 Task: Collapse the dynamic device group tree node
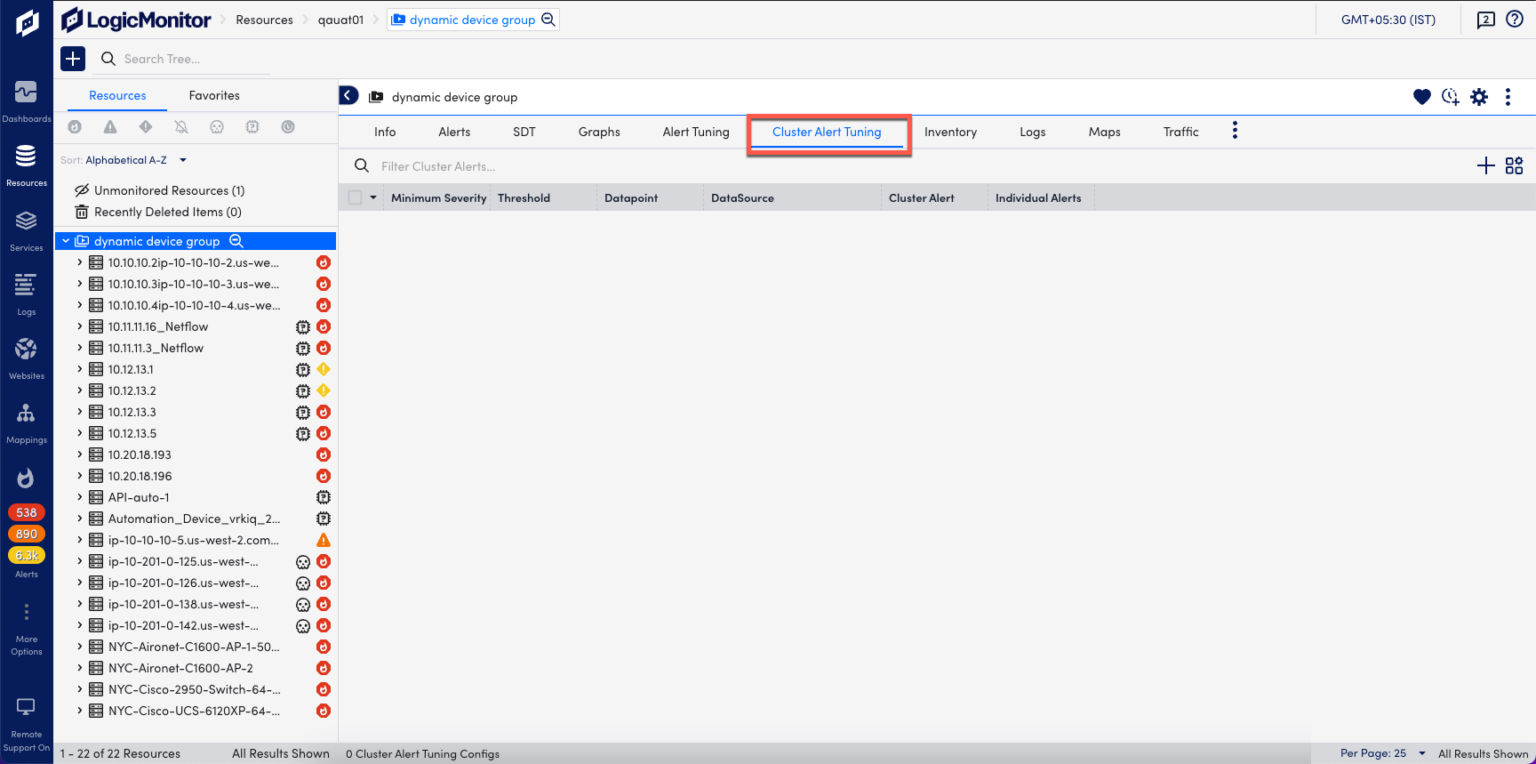[65, 240]
